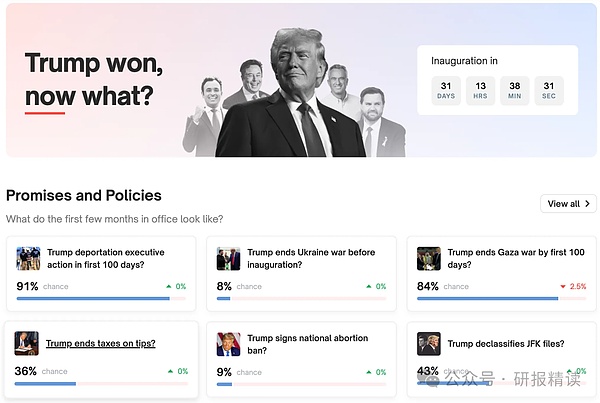Click the 84% chance progress bar

point(502,298)
